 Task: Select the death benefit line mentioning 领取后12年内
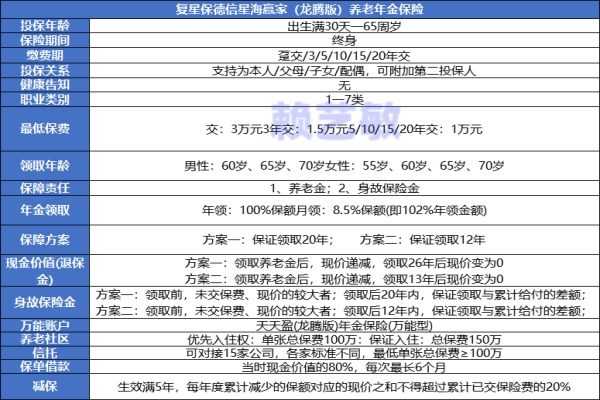(341, 310)
